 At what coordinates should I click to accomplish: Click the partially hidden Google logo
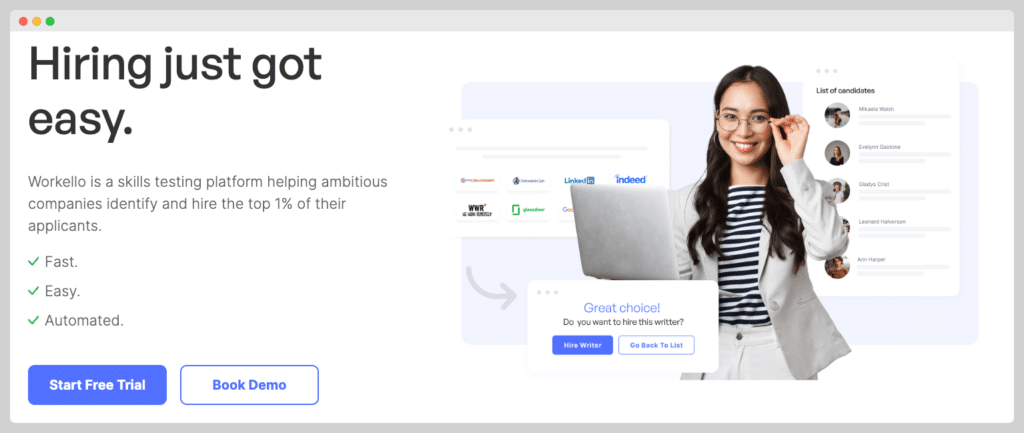point(566,210)
